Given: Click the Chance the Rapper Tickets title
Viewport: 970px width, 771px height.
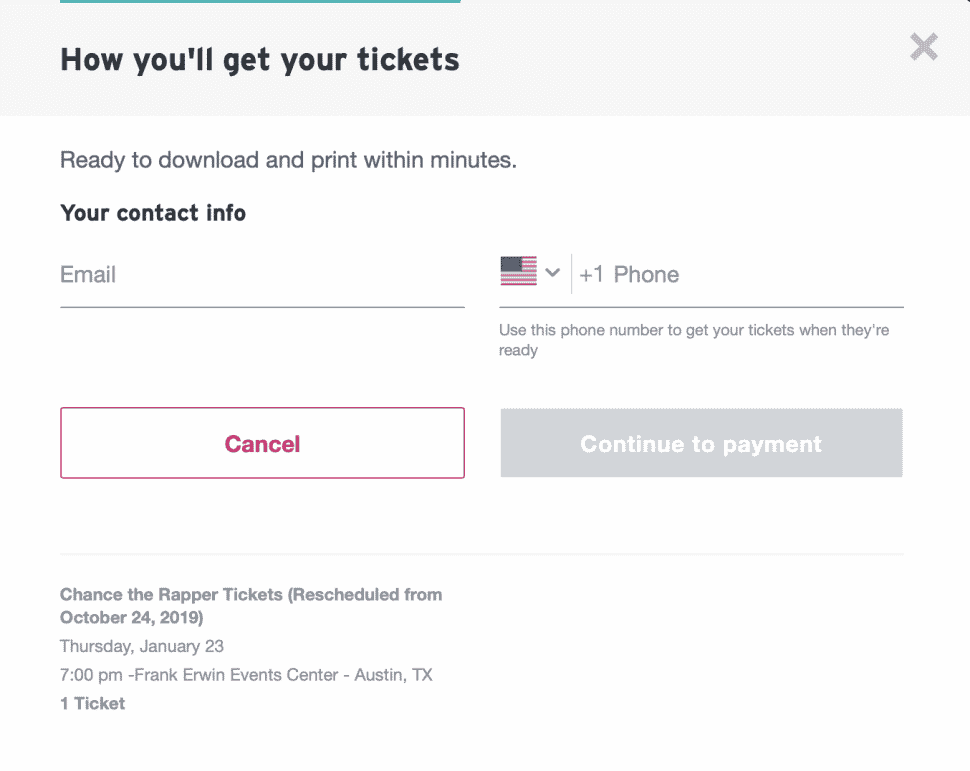Looking at the screenshot, I should [251, 606].
